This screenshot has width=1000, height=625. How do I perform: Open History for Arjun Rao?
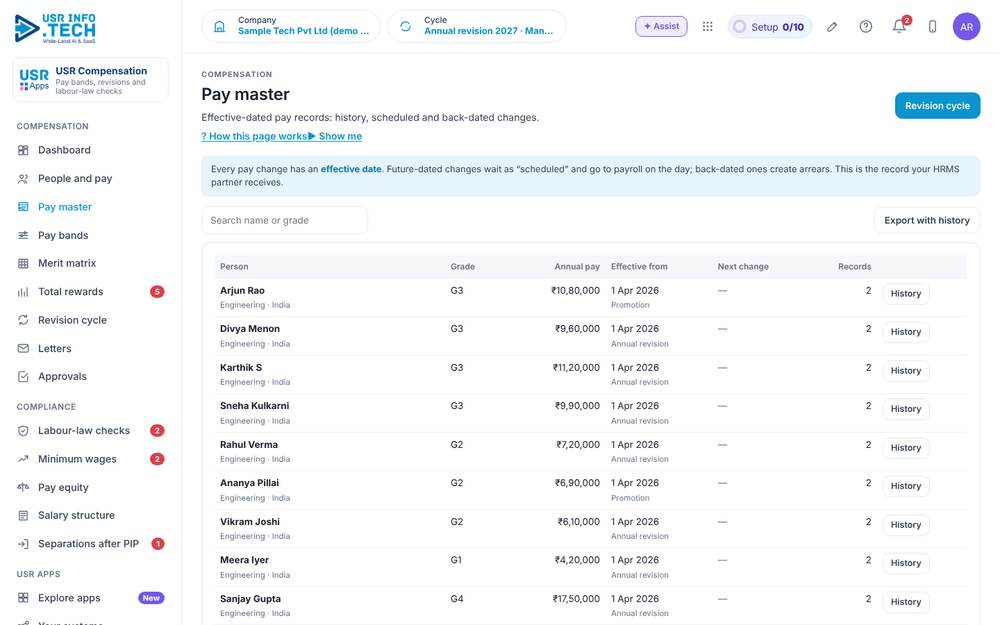tap(906, 294)
